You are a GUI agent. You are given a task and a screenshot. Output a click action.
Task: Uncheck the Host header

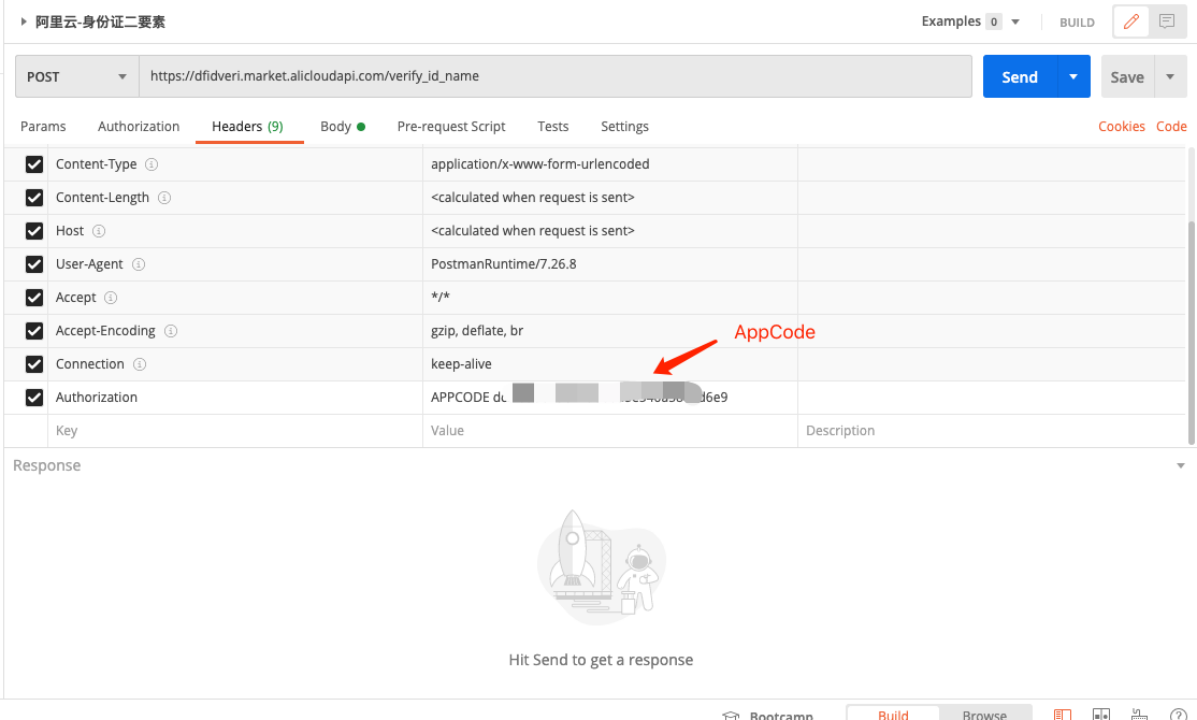[x=34, y=231]
